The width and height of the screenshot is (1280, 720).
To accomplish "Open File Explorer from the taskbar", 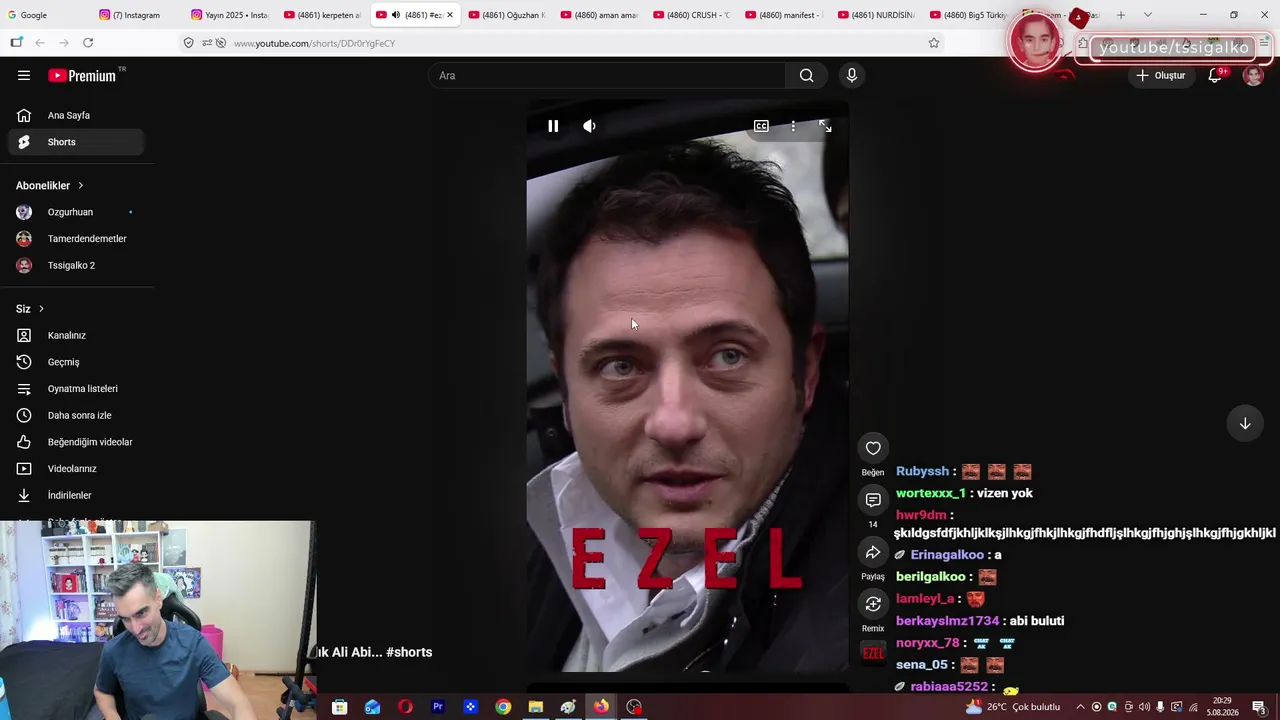I will (536, 707).
